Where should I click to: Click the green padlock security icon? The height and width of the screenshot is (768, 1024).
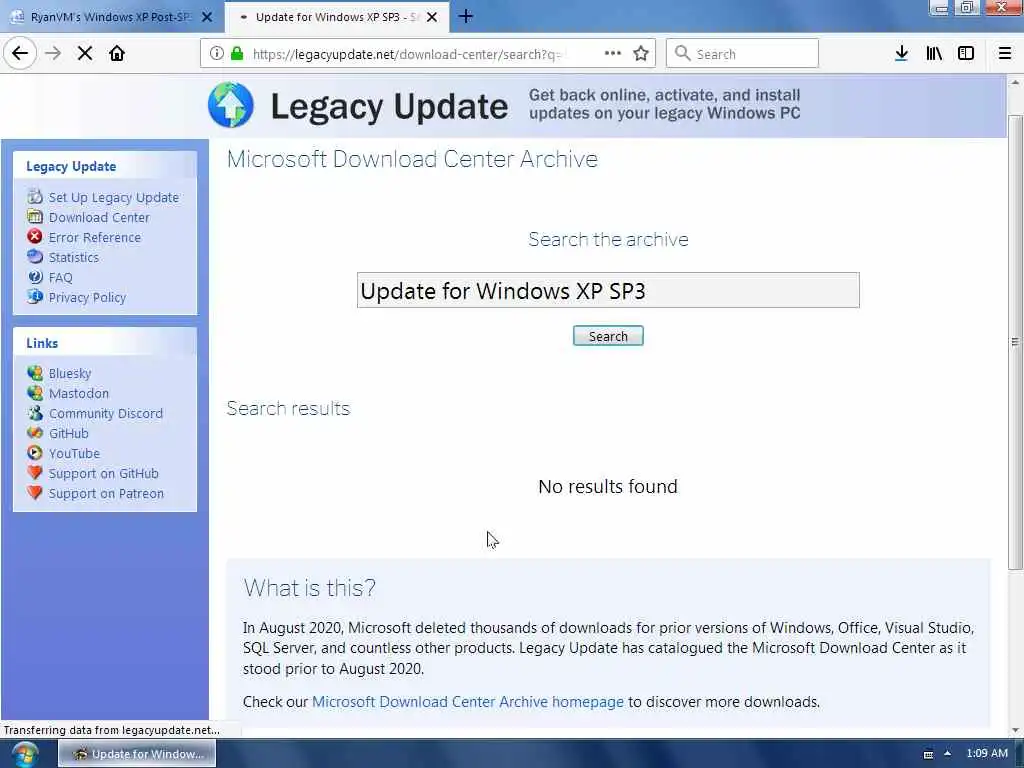click(x=237, y=54)
